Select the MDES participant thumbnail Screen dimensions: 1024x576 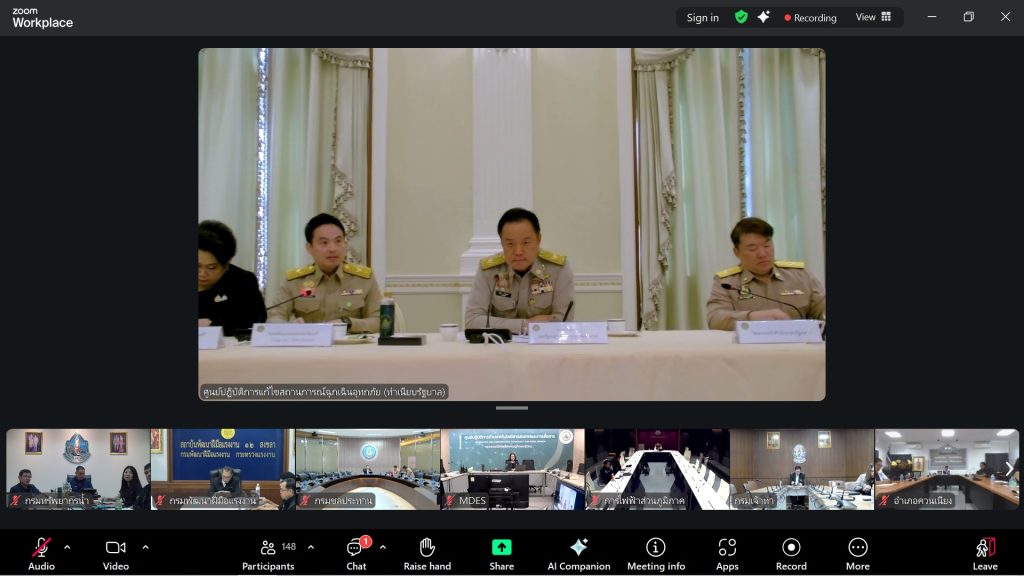click(x=512, y=469)
